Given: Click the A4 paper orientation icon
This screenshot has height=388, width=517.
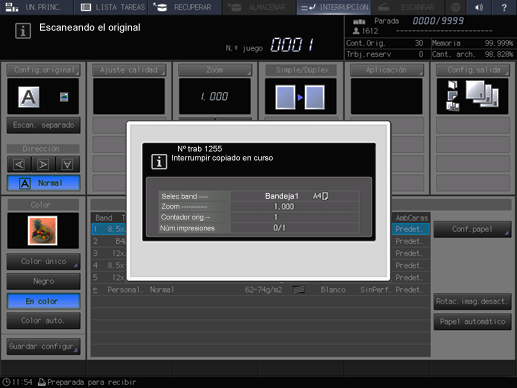Looking at the screenshot, I should (325, 196).
